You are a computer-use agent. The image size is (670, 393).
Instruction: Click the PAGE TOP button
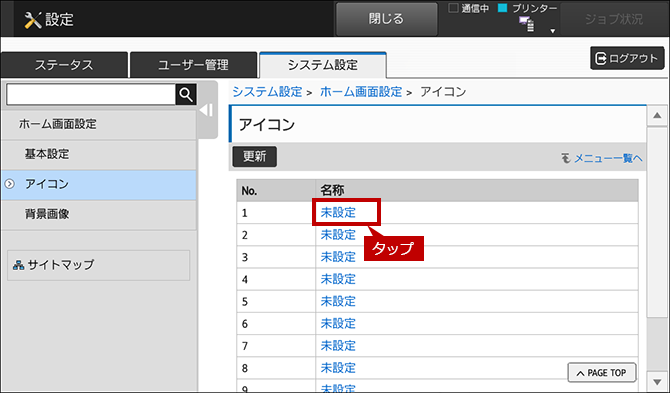click(x=602, y=373)
